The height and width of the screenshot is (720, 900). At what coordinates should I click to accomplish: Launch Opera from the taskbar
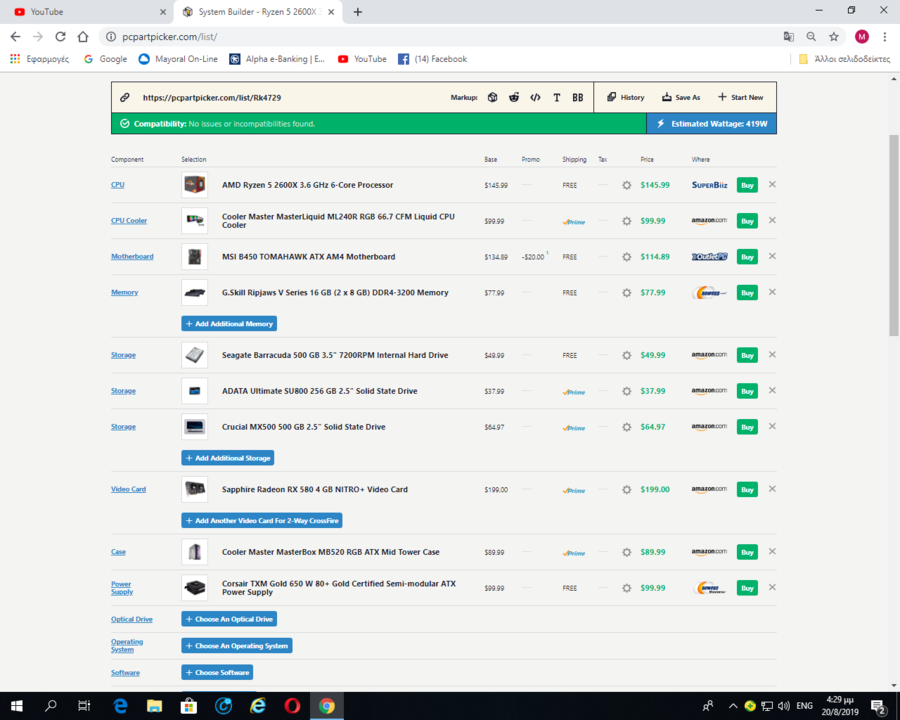pos(292,706)
